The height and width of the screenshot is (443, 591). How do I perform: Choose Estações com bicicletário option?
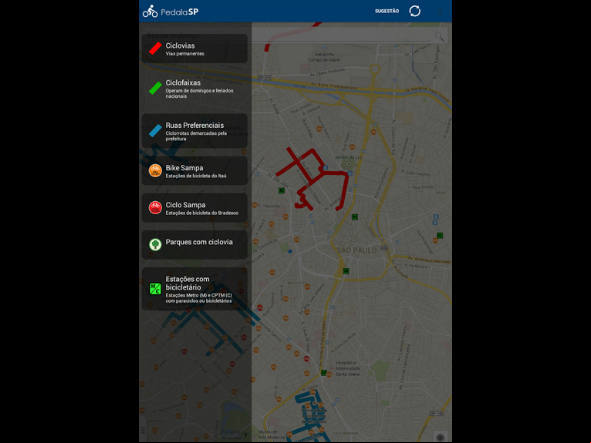click(x=195, y=289)
